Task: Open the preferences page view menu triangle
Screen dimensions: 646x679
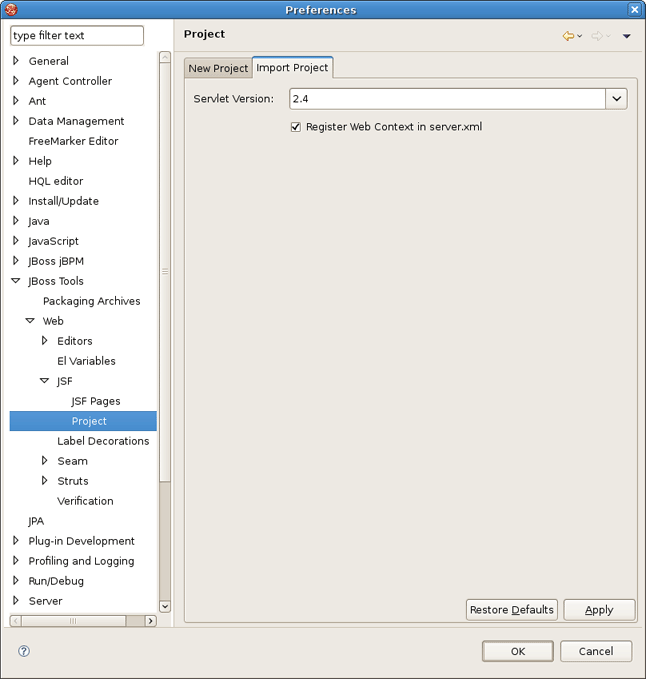Action: click(627, 36)
